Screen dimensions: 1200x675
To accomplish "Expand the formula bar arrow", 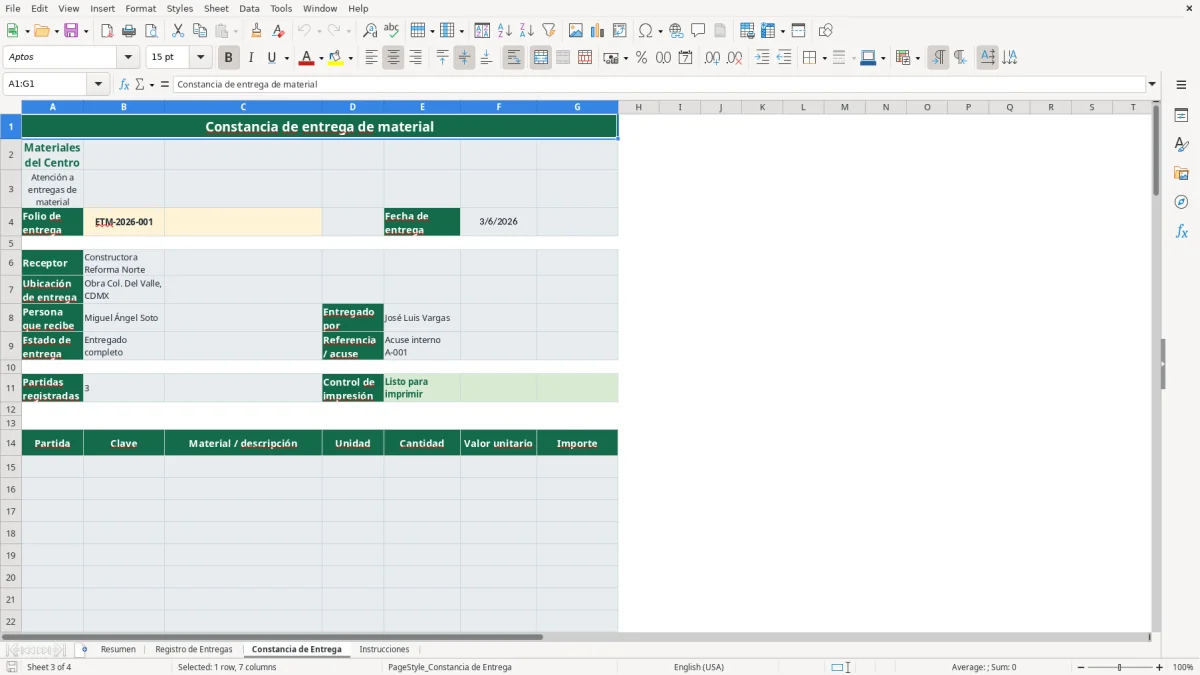I will click(1152, 85).
